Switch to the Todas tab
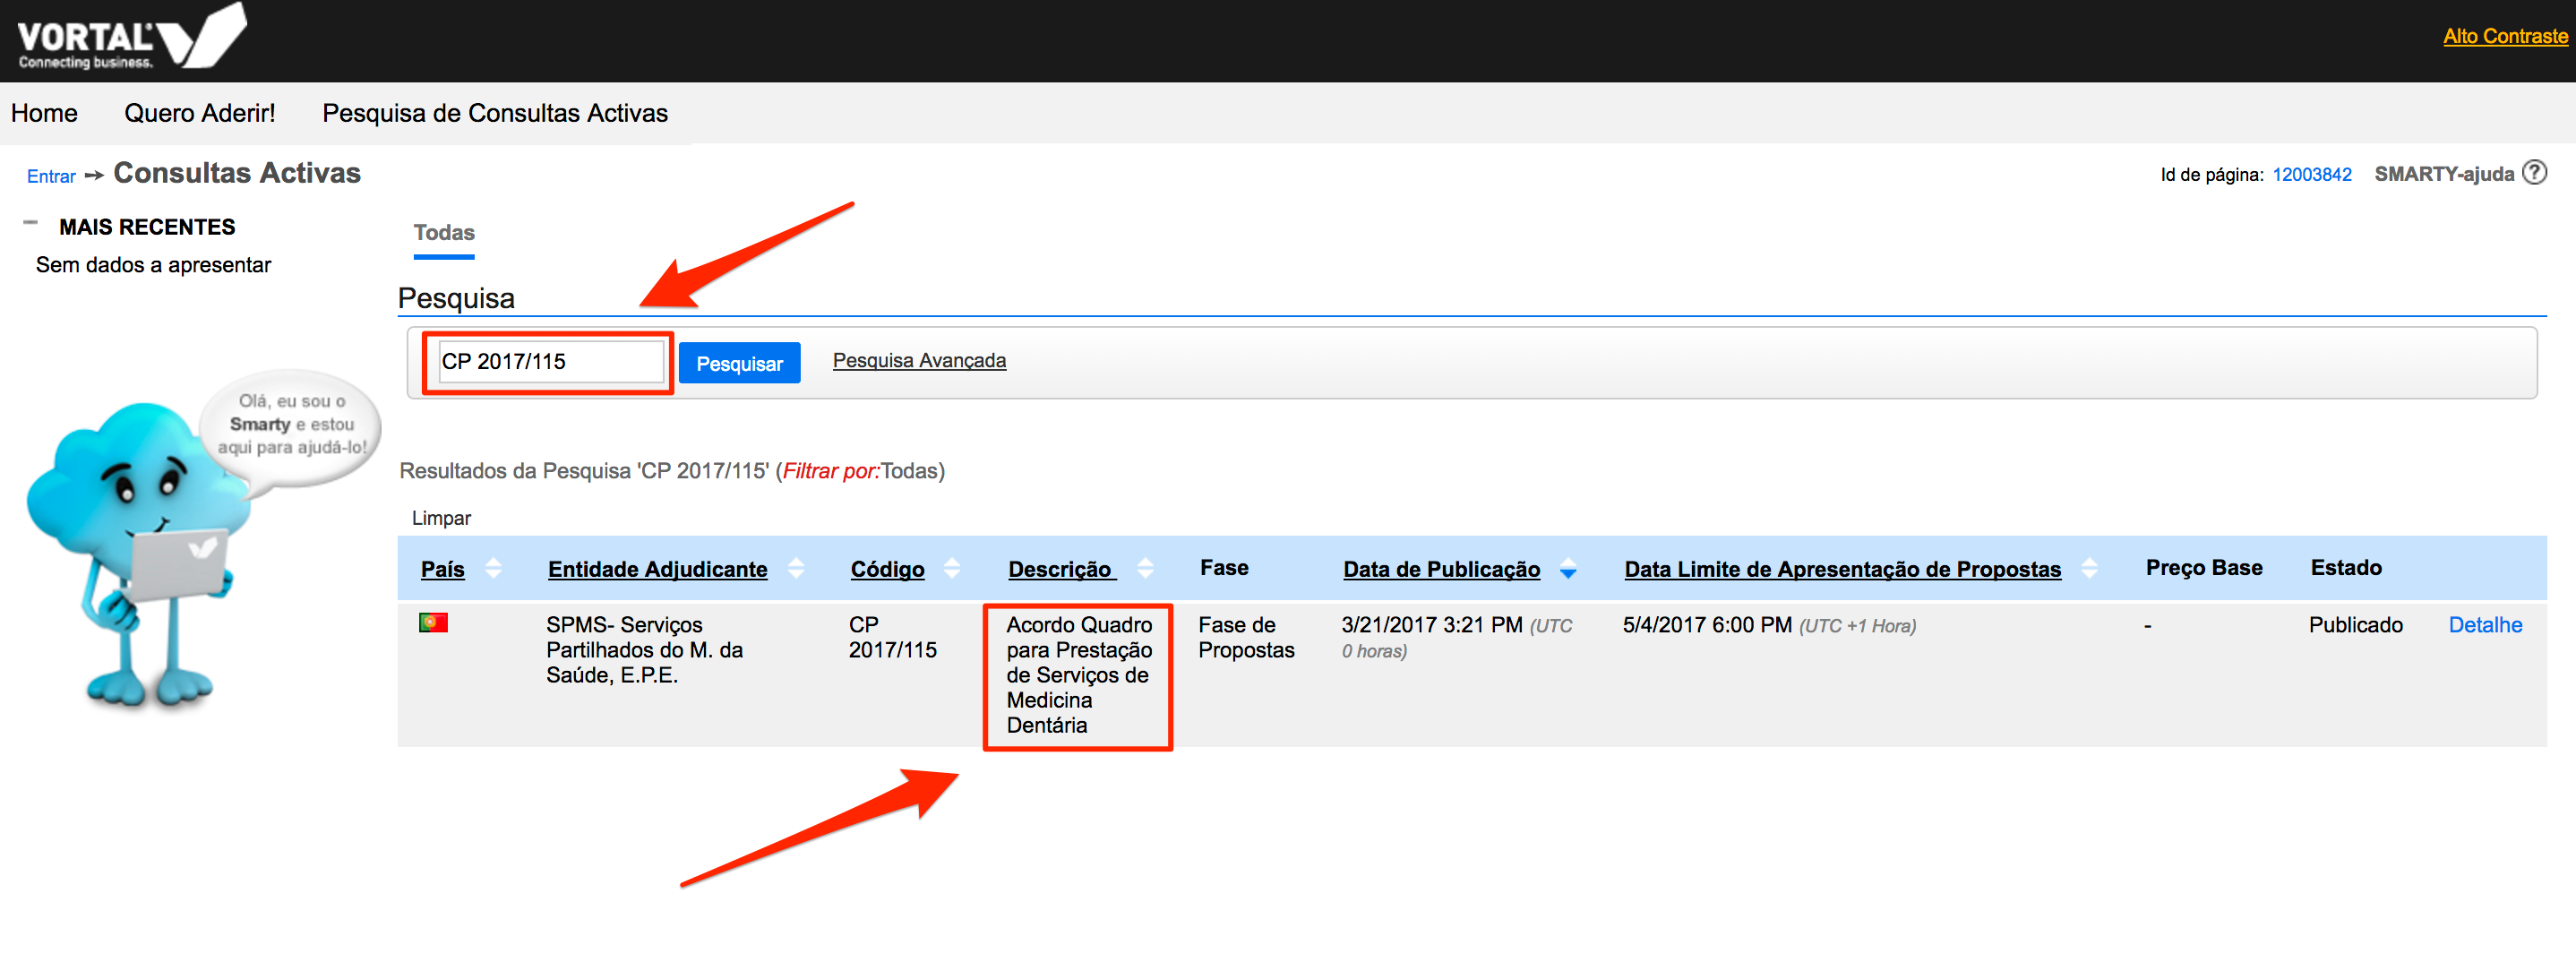2576x962 pixels. [x=444, y=233]
